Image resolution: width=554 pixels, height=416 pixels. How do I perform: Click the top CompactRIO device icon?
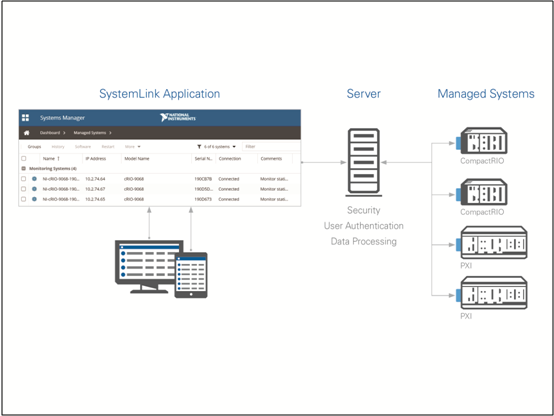click(482, 141)
